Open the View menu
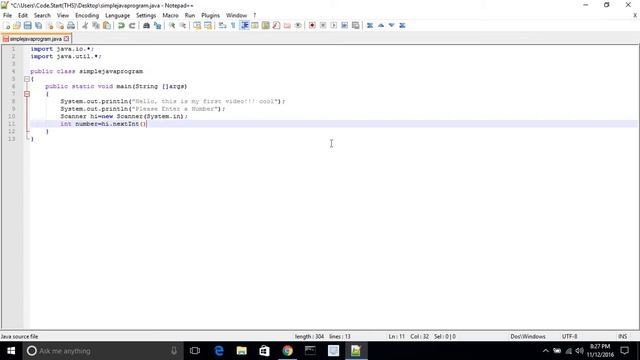 click(62, 15)
